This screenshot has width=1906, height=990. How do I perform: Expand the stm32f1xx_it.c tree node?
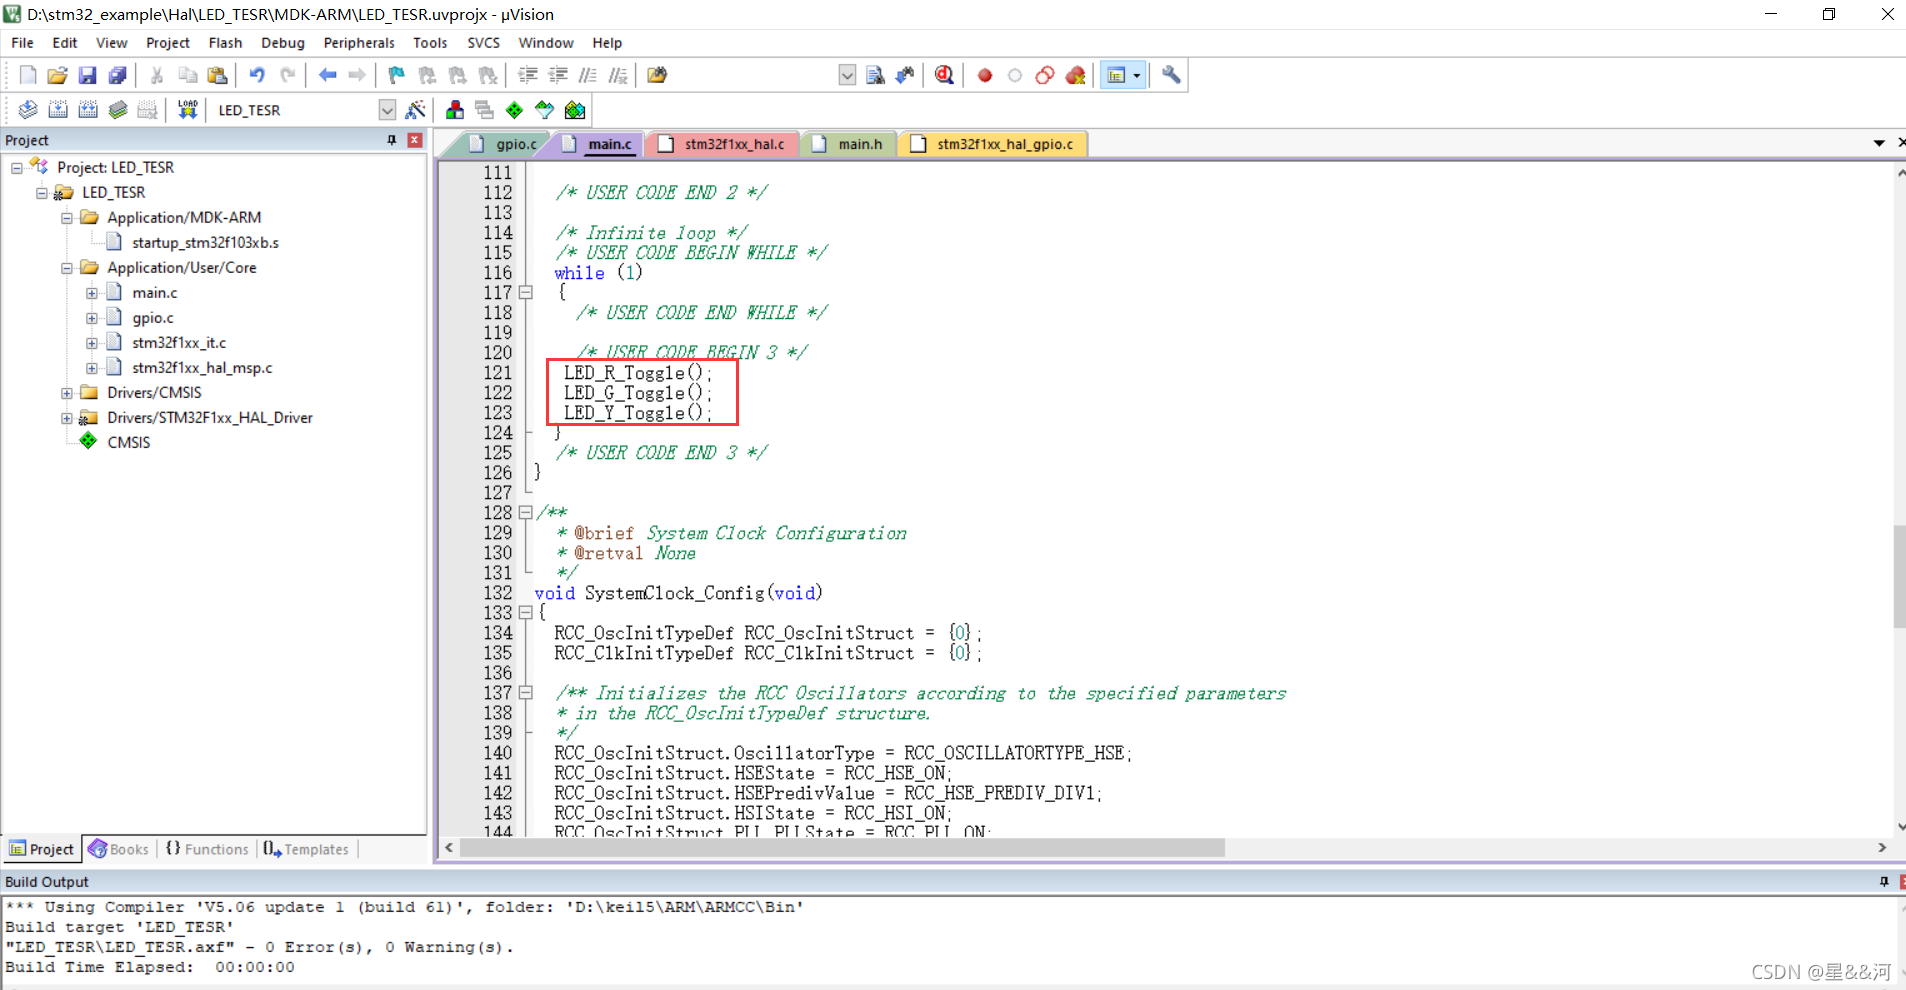point(92,343)
